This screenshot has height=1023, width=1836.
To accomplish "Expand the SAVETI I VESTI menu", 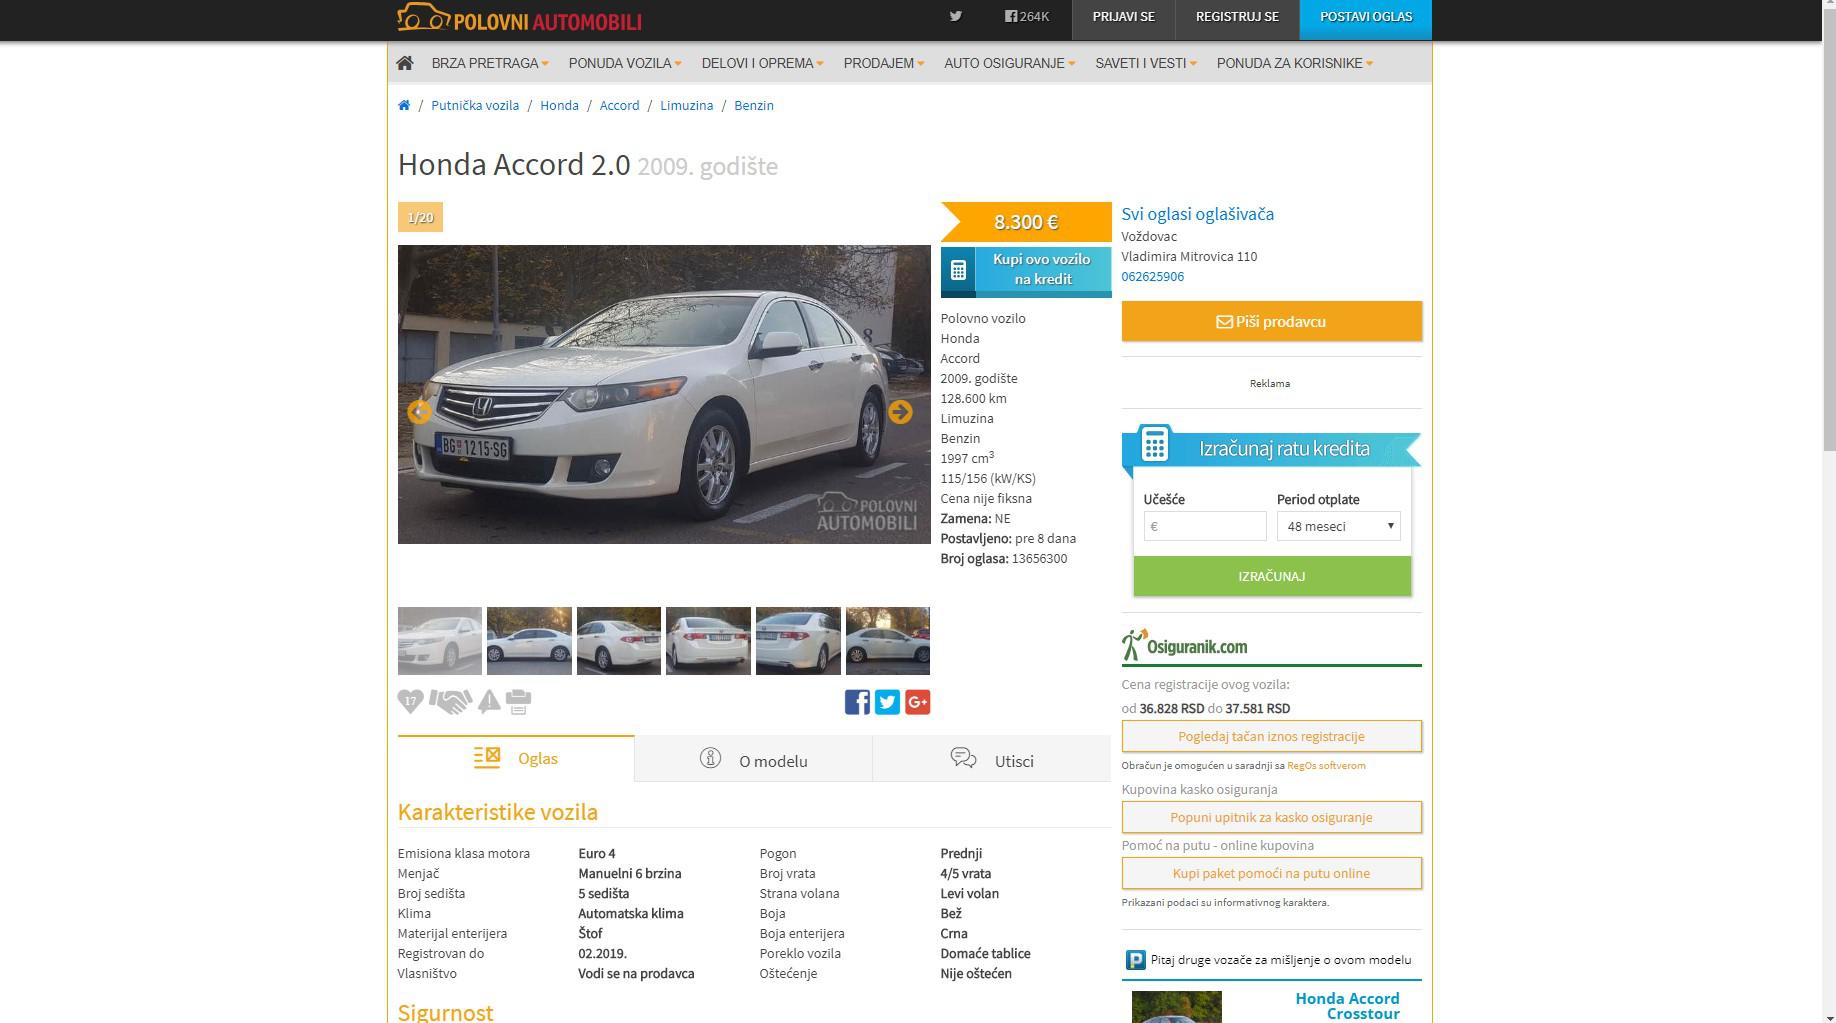I will click(x=1146, y=63).
